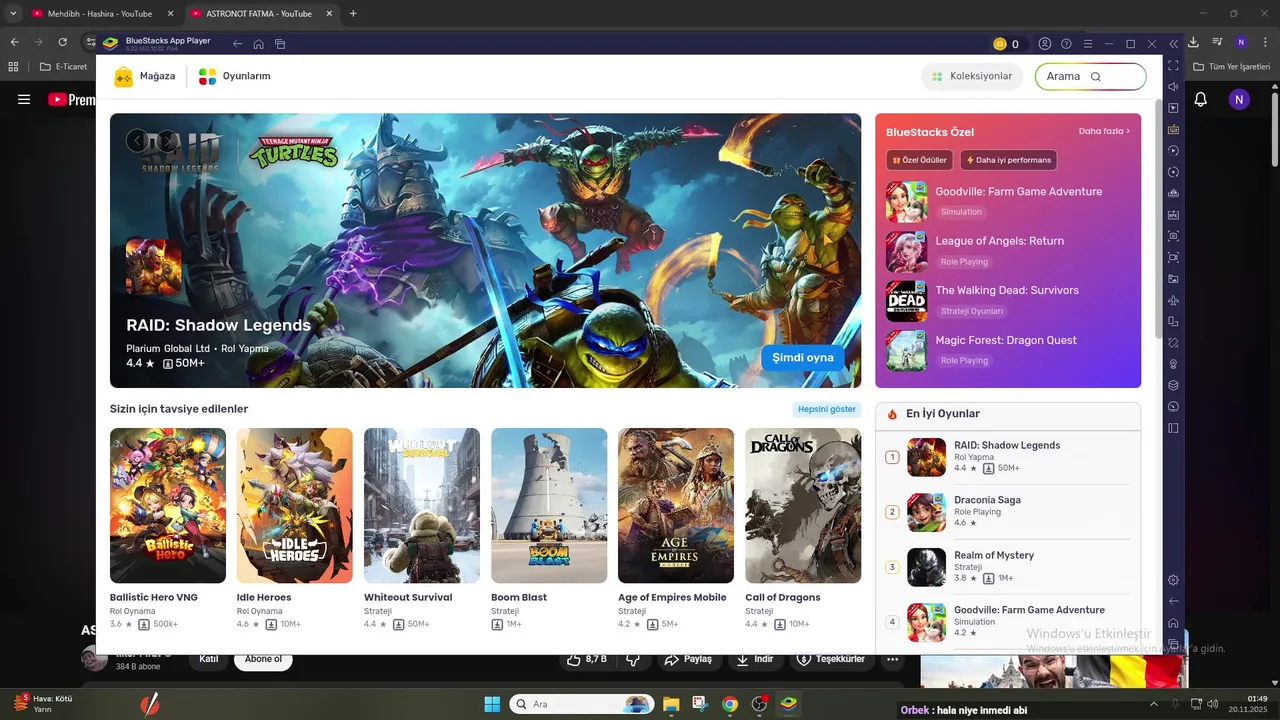The height and width of the screenshot is (720, 1280).
Task: Open BlueStacks hamburger menu
Action: tap(1088, 44)
